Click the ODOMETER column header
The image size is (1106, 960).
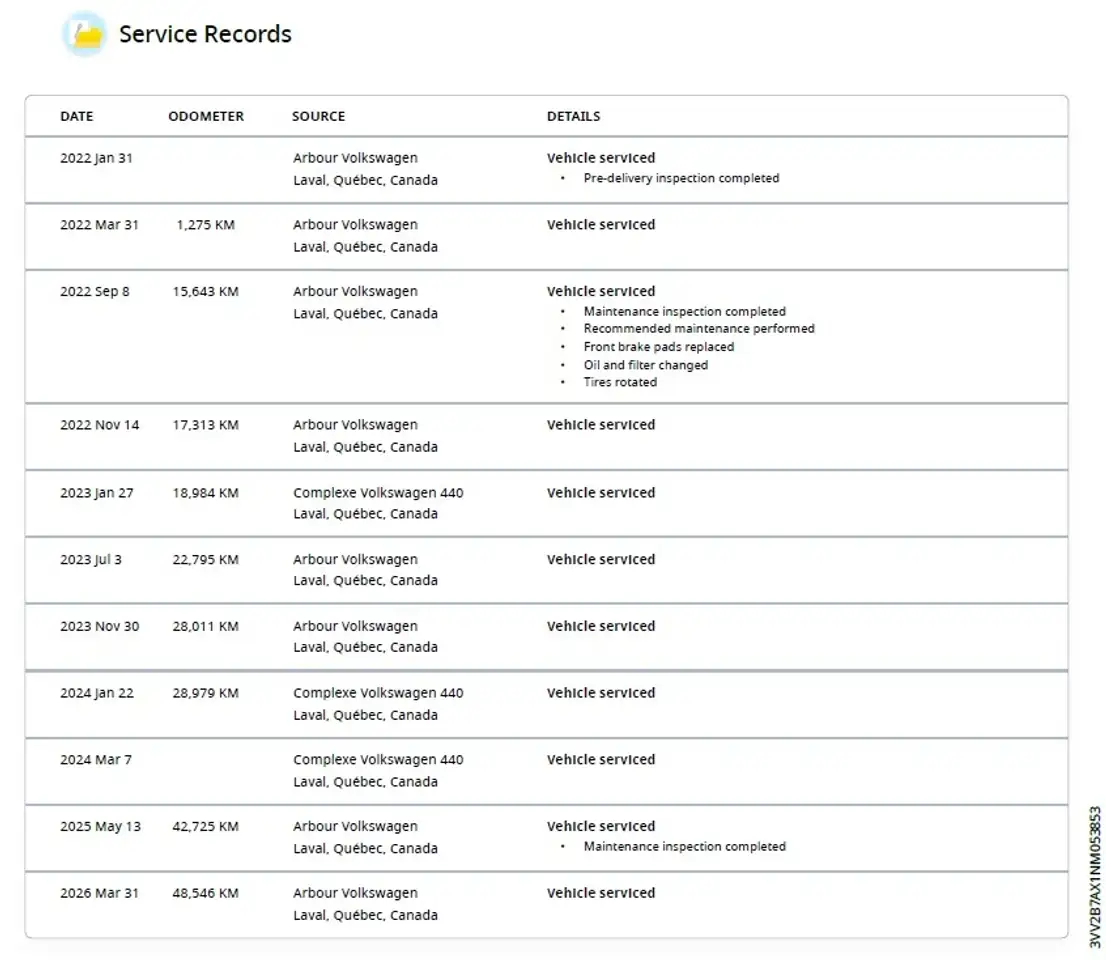pyautogui.click(x=206, y=116)
